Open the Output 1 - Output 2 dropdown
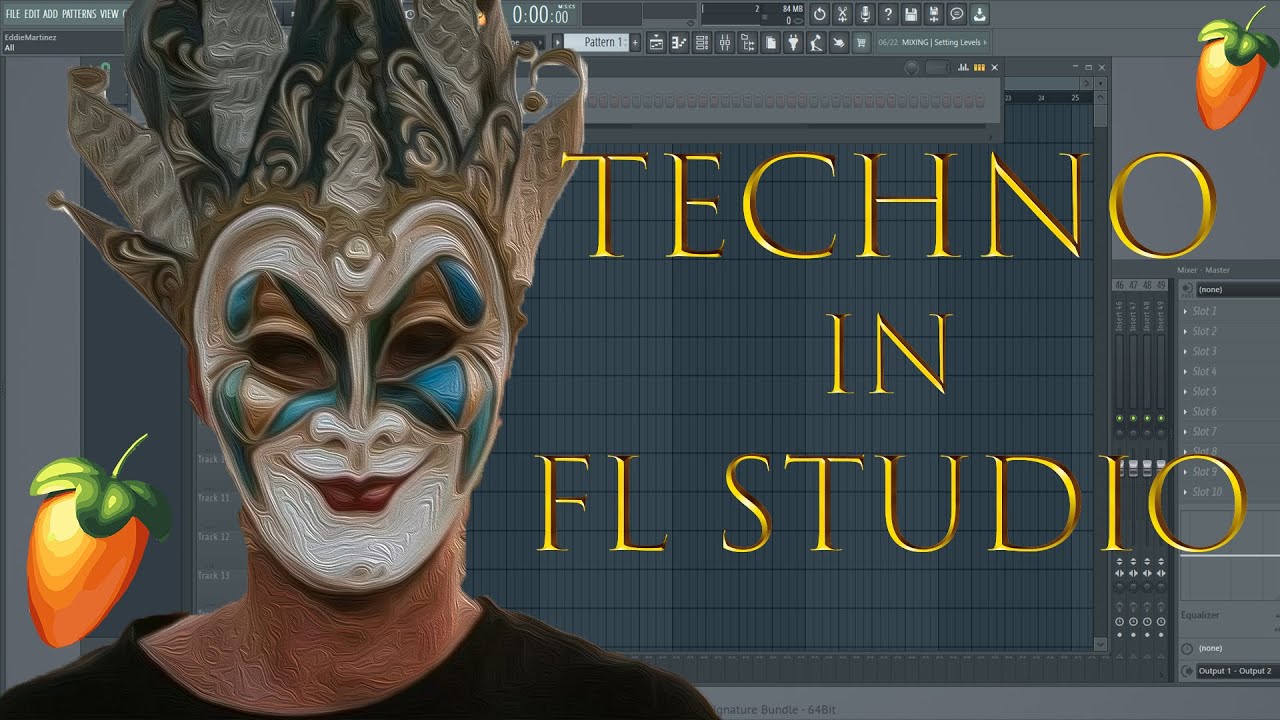The height and width of the screenshot is (720, 1280). [1238, 671]
